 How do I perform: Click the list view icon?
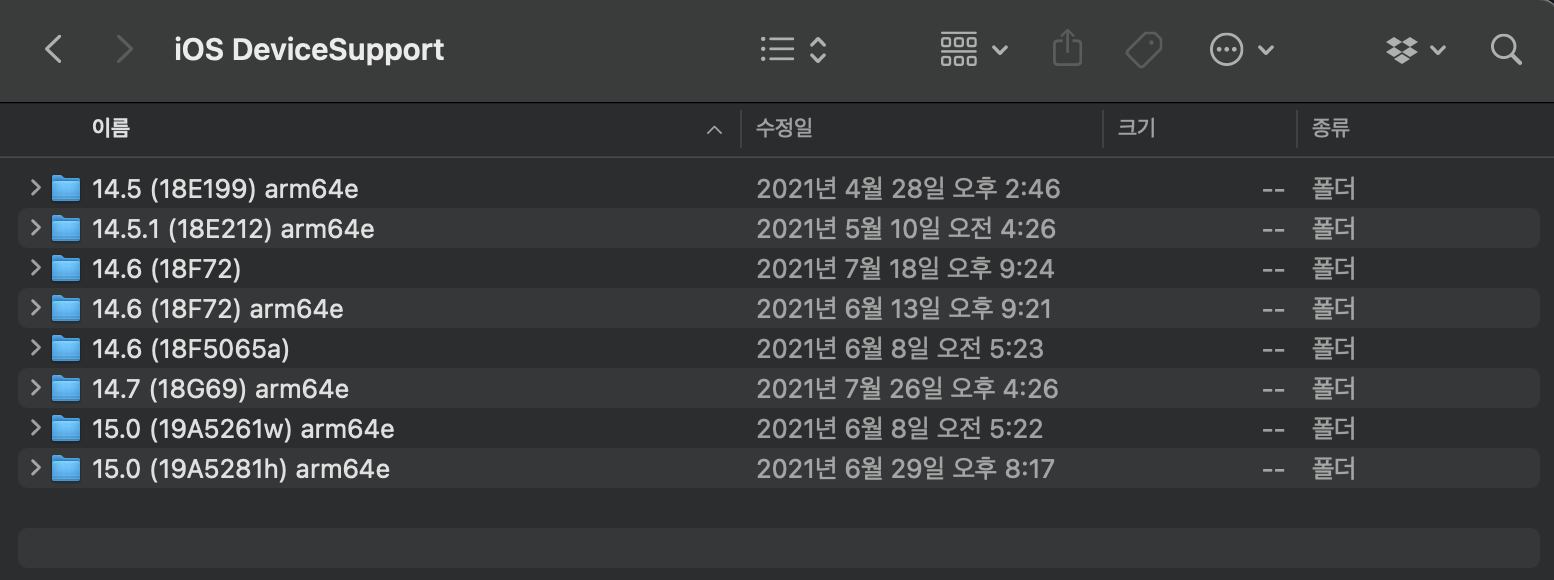[x=777, y=48]
